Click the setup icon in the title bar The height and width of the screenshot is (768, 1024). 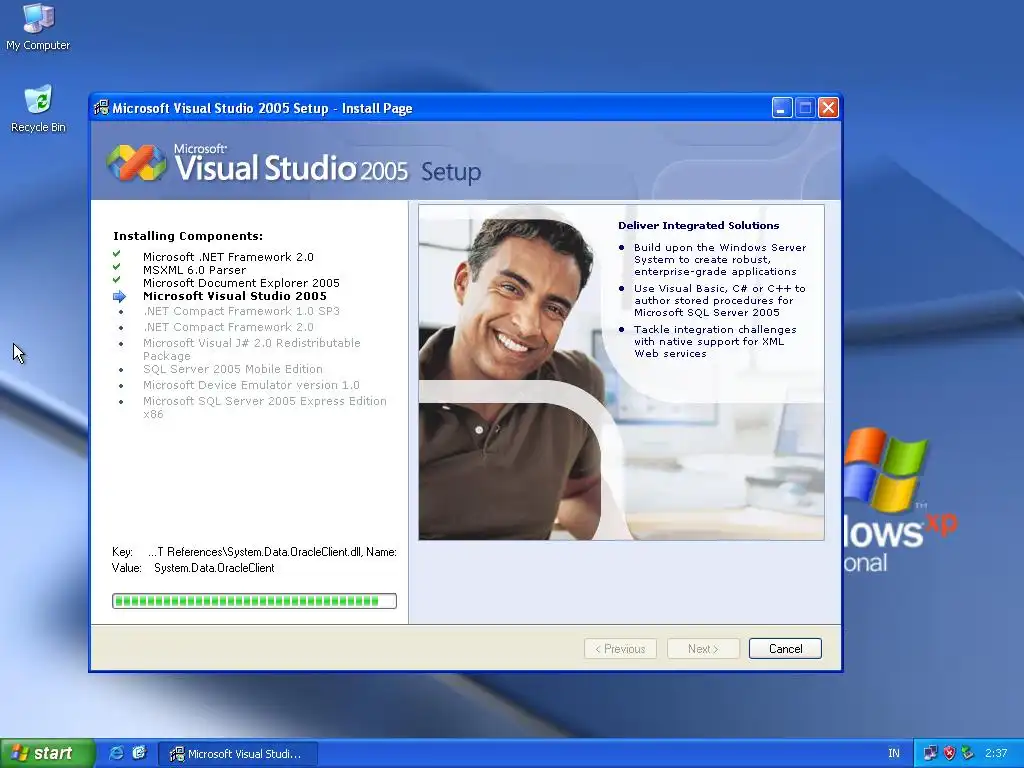point(101,108)
